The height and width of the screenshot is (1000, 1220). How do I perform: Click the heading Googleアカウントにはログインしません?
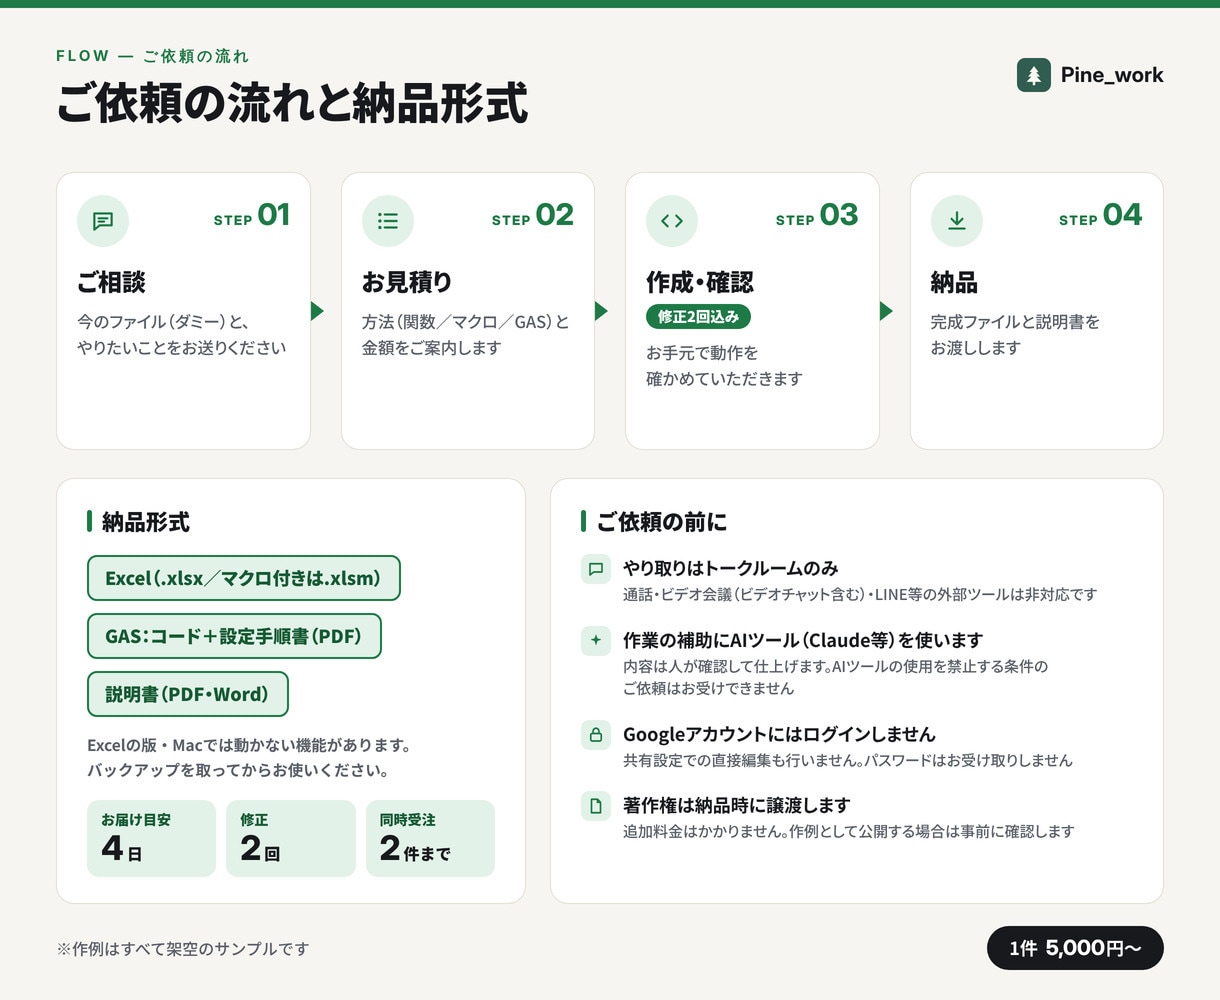click(x=779, y=734)
